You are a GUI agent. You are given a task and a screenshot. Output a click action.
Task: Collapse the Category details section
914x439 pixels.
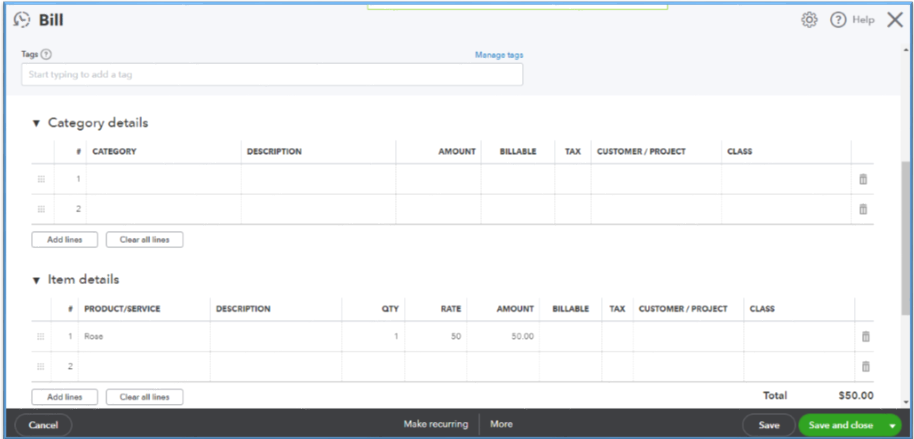click(x=36, y=124)
